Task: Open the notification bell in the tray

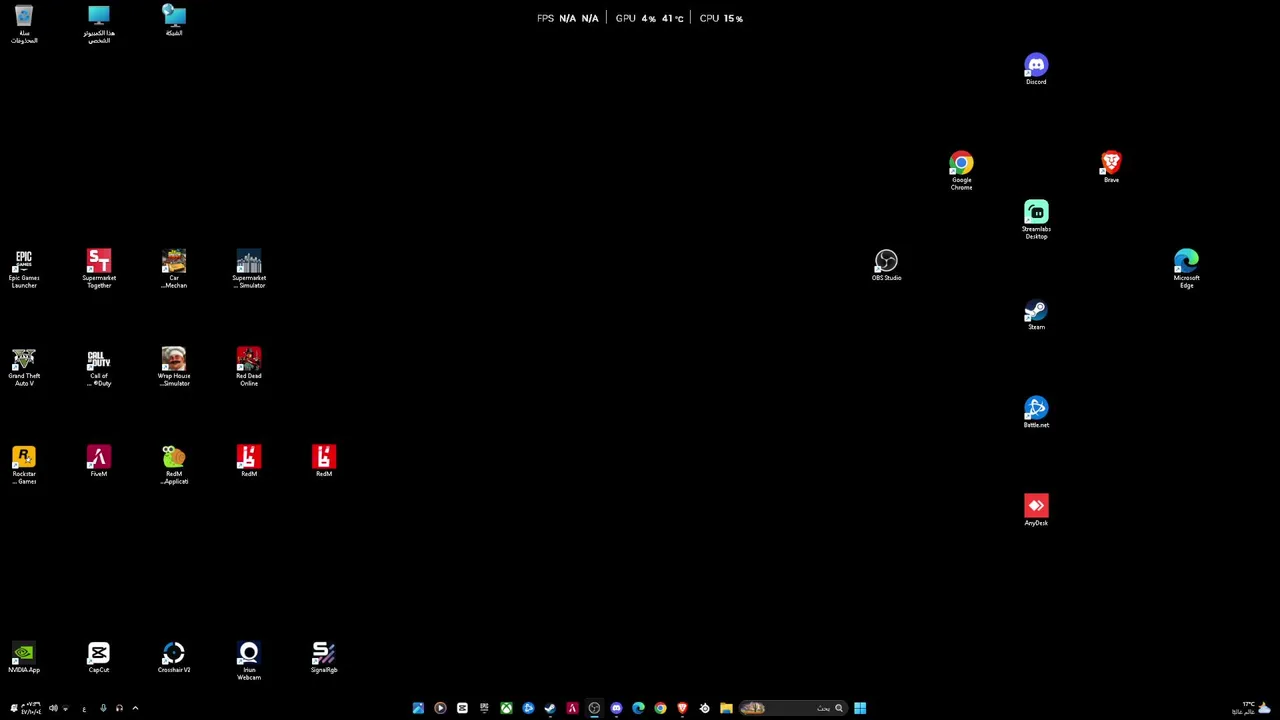Action: (14, 708)
